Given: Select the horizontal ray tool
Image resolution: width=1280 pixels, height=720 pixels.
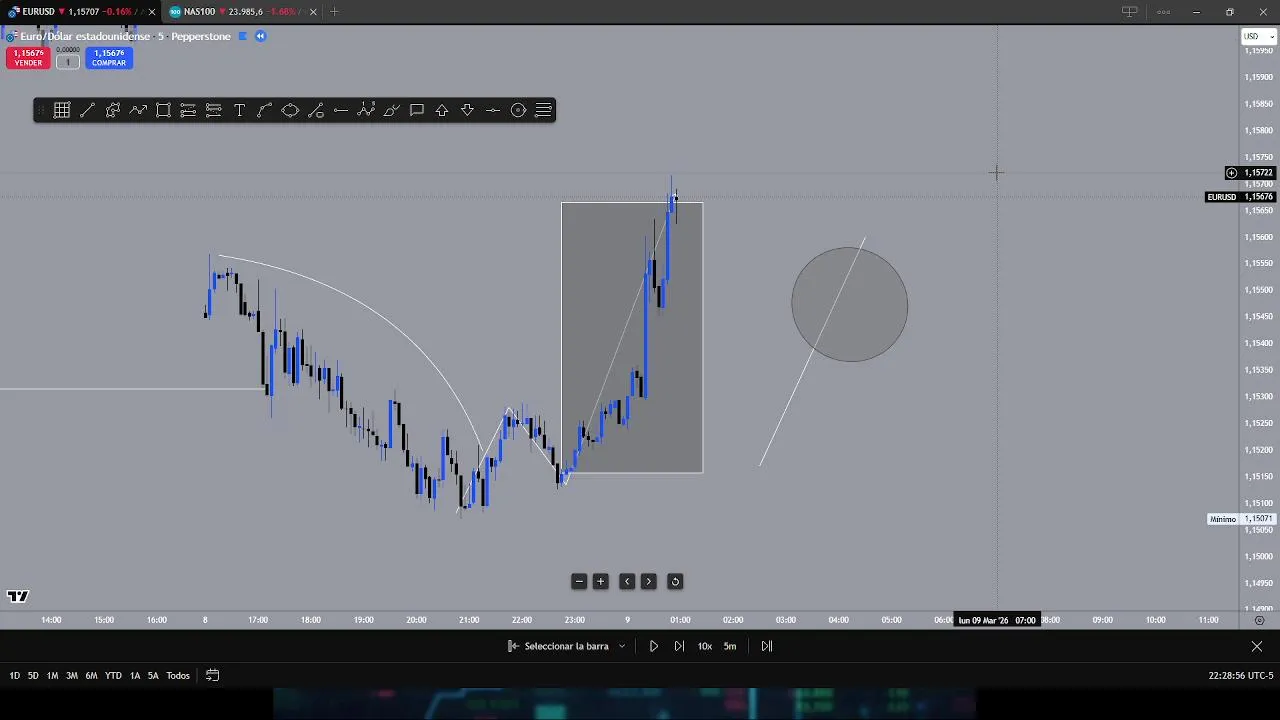Looking at the screenshot, I should point(341,110).
